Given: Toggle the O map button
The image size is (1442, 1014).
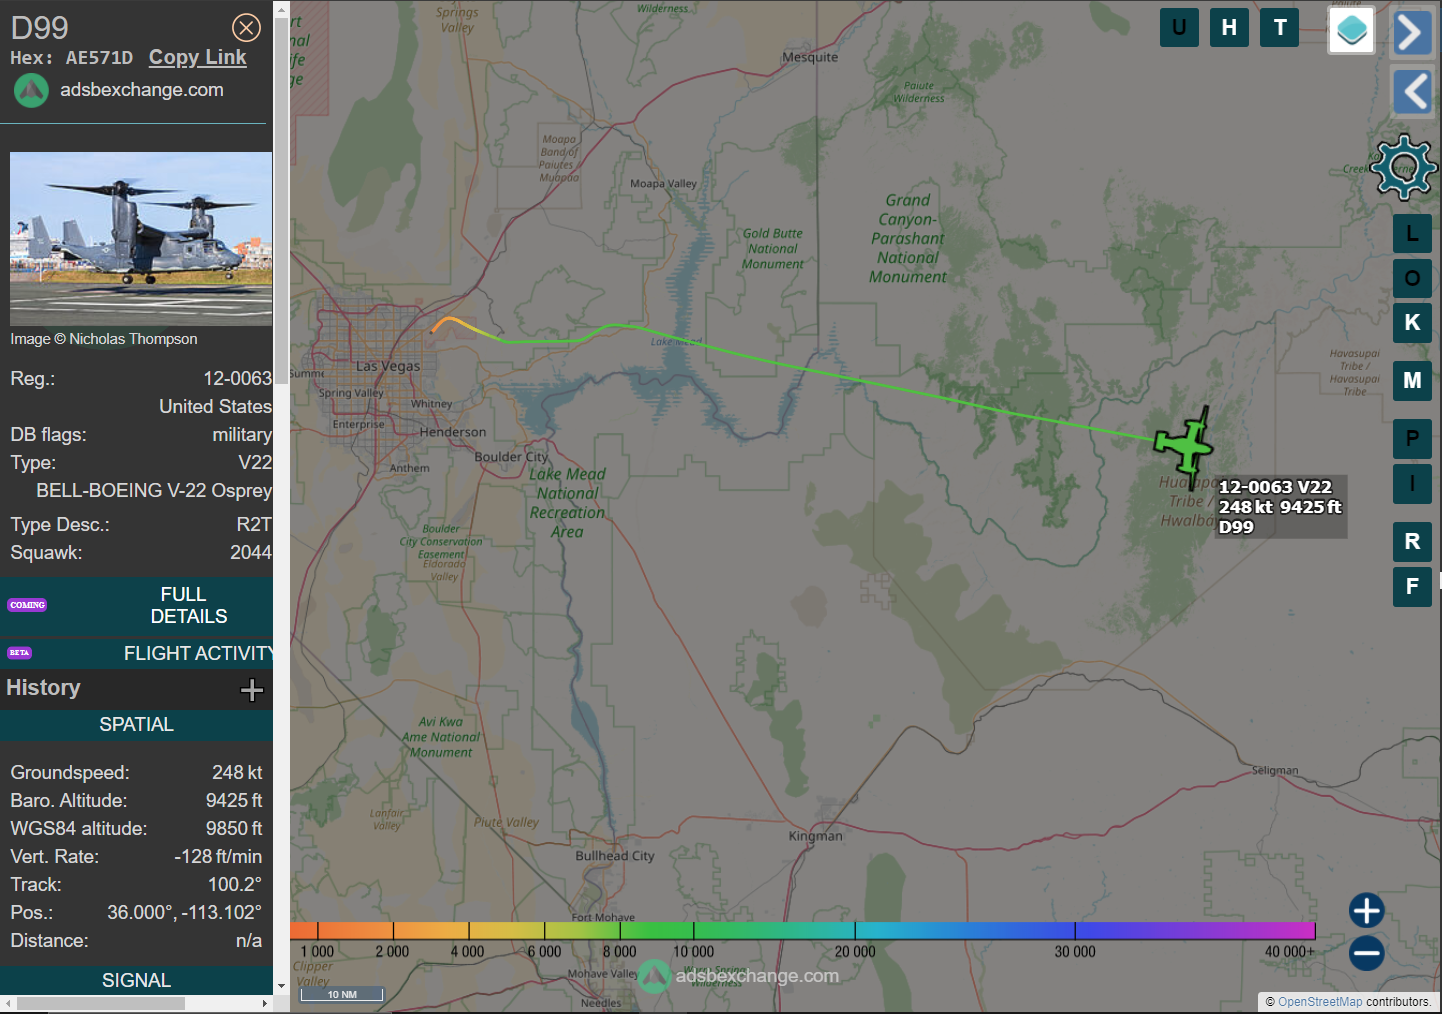Looking at the screenshot, I should point(1412,278).
